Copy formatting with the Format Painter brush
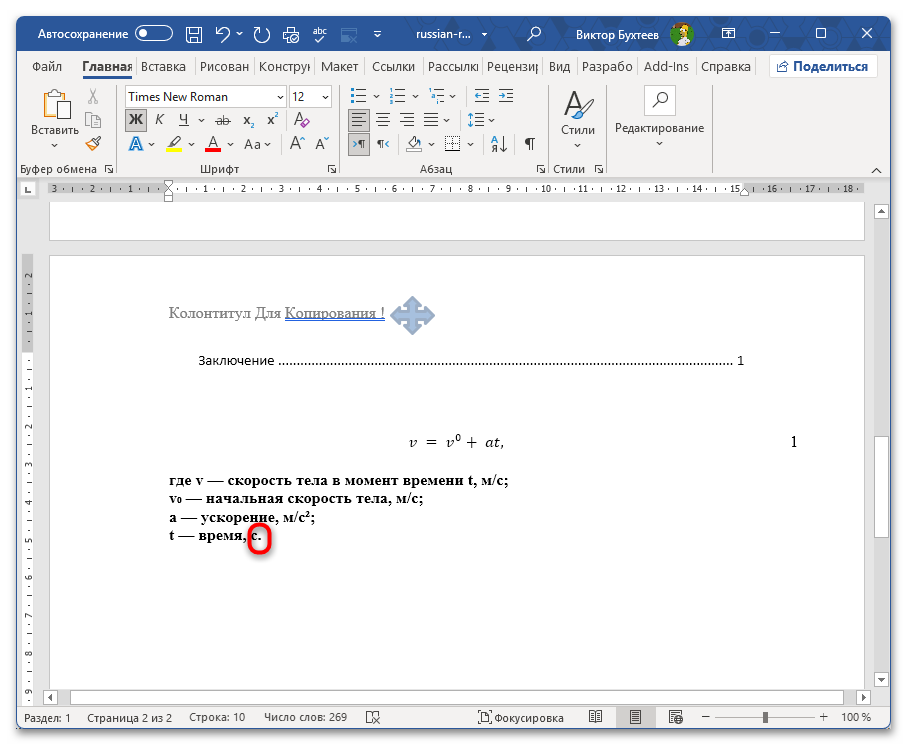This screenshot has width=907, height=745. tap(93, 143)
